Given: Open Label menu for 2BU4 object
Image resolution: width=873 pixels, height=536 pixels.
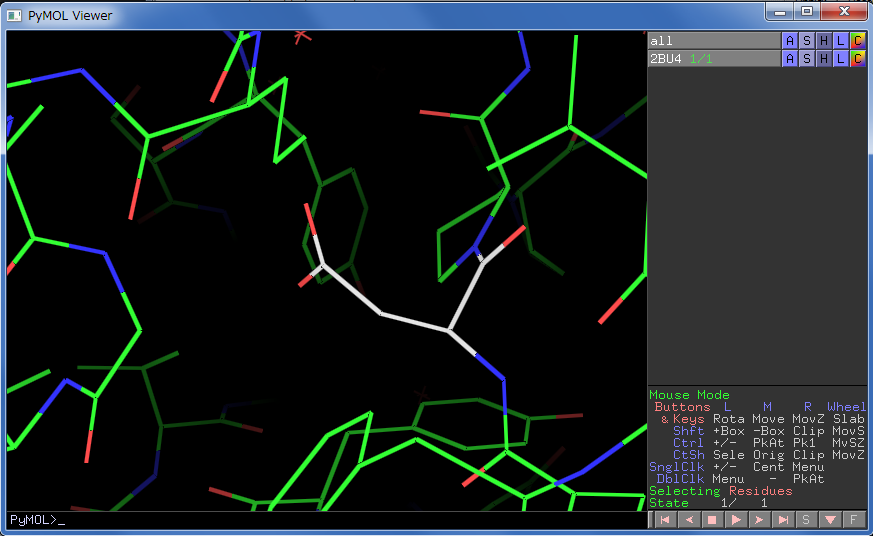Looking at the screenshot, I should coord(840,59).
